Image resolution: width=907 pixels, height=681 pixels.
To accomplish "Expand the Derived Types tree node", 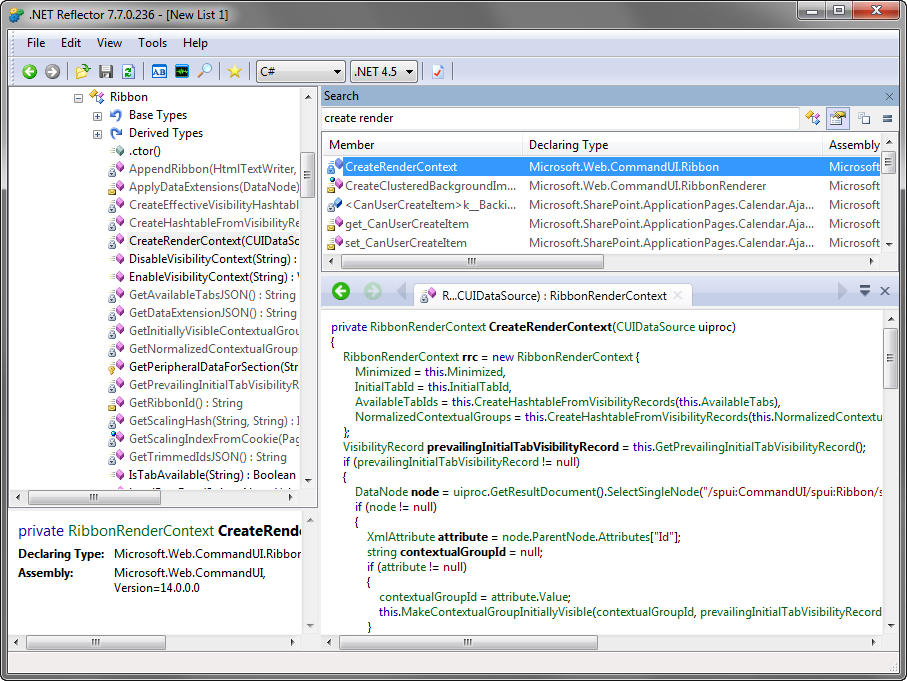I will 96,132.
